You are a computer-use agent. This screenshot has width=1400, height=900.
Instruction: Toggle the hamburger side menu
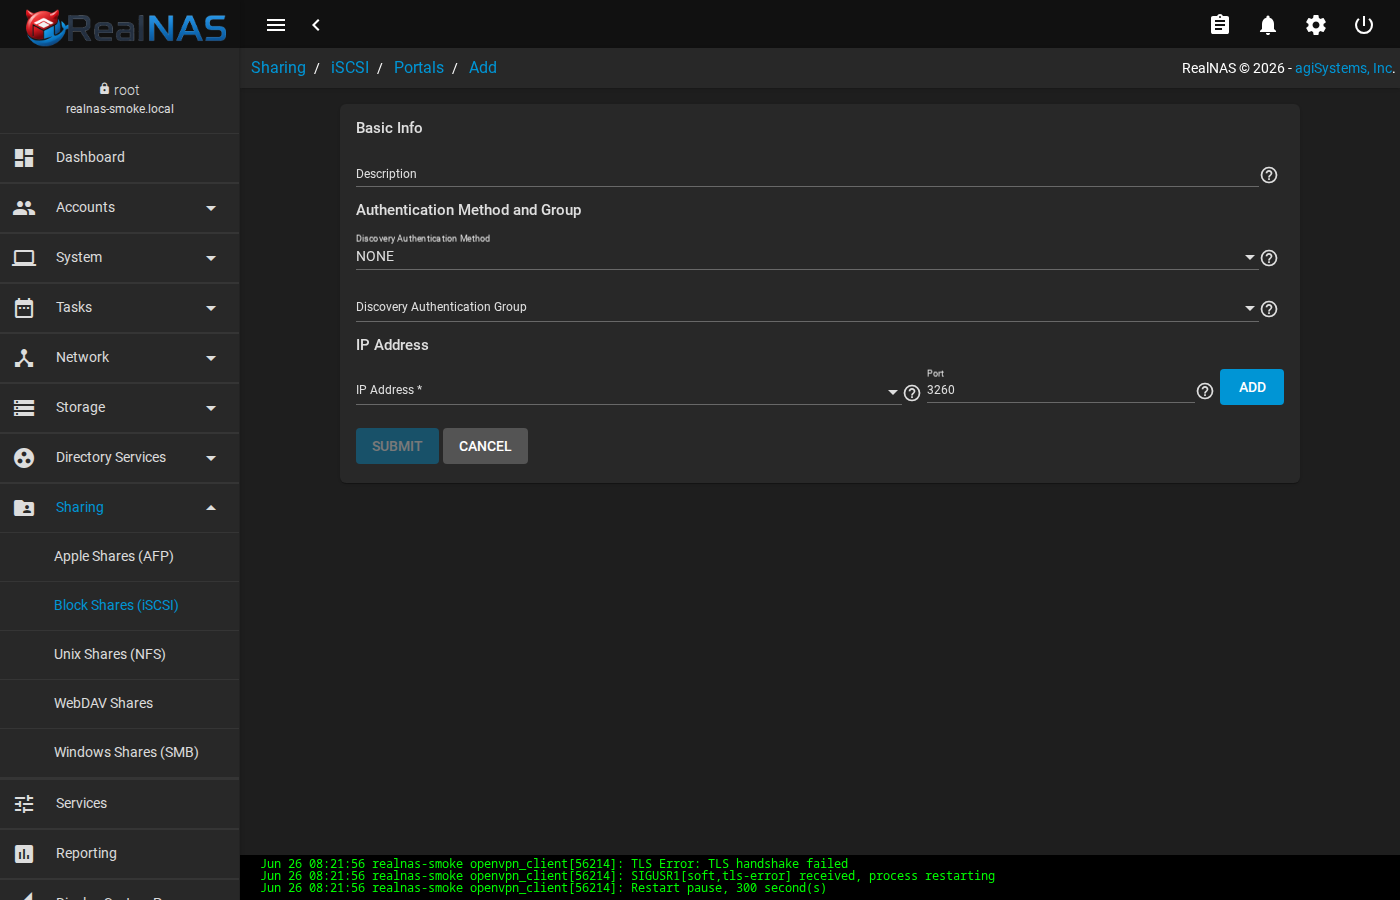(x=276, y=25)
